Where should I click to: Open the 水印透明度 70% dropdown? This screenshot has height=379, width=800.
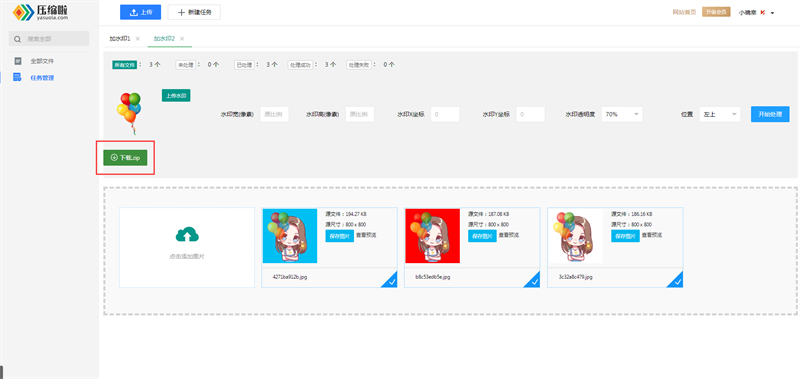point(622,114)
